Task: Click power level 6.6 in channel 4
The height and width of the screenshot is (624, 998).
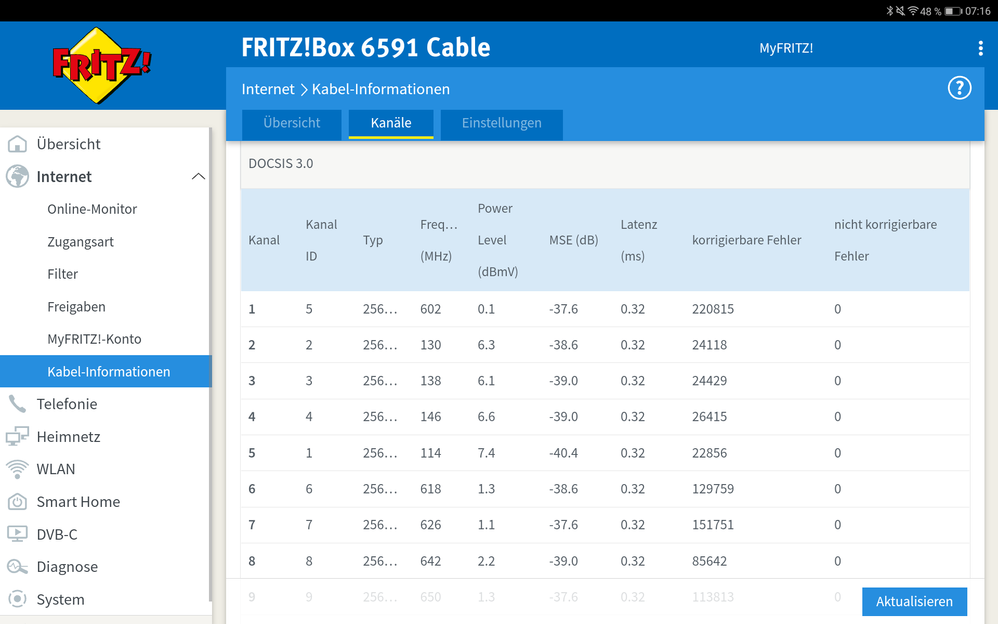Action: click(486, 416)
